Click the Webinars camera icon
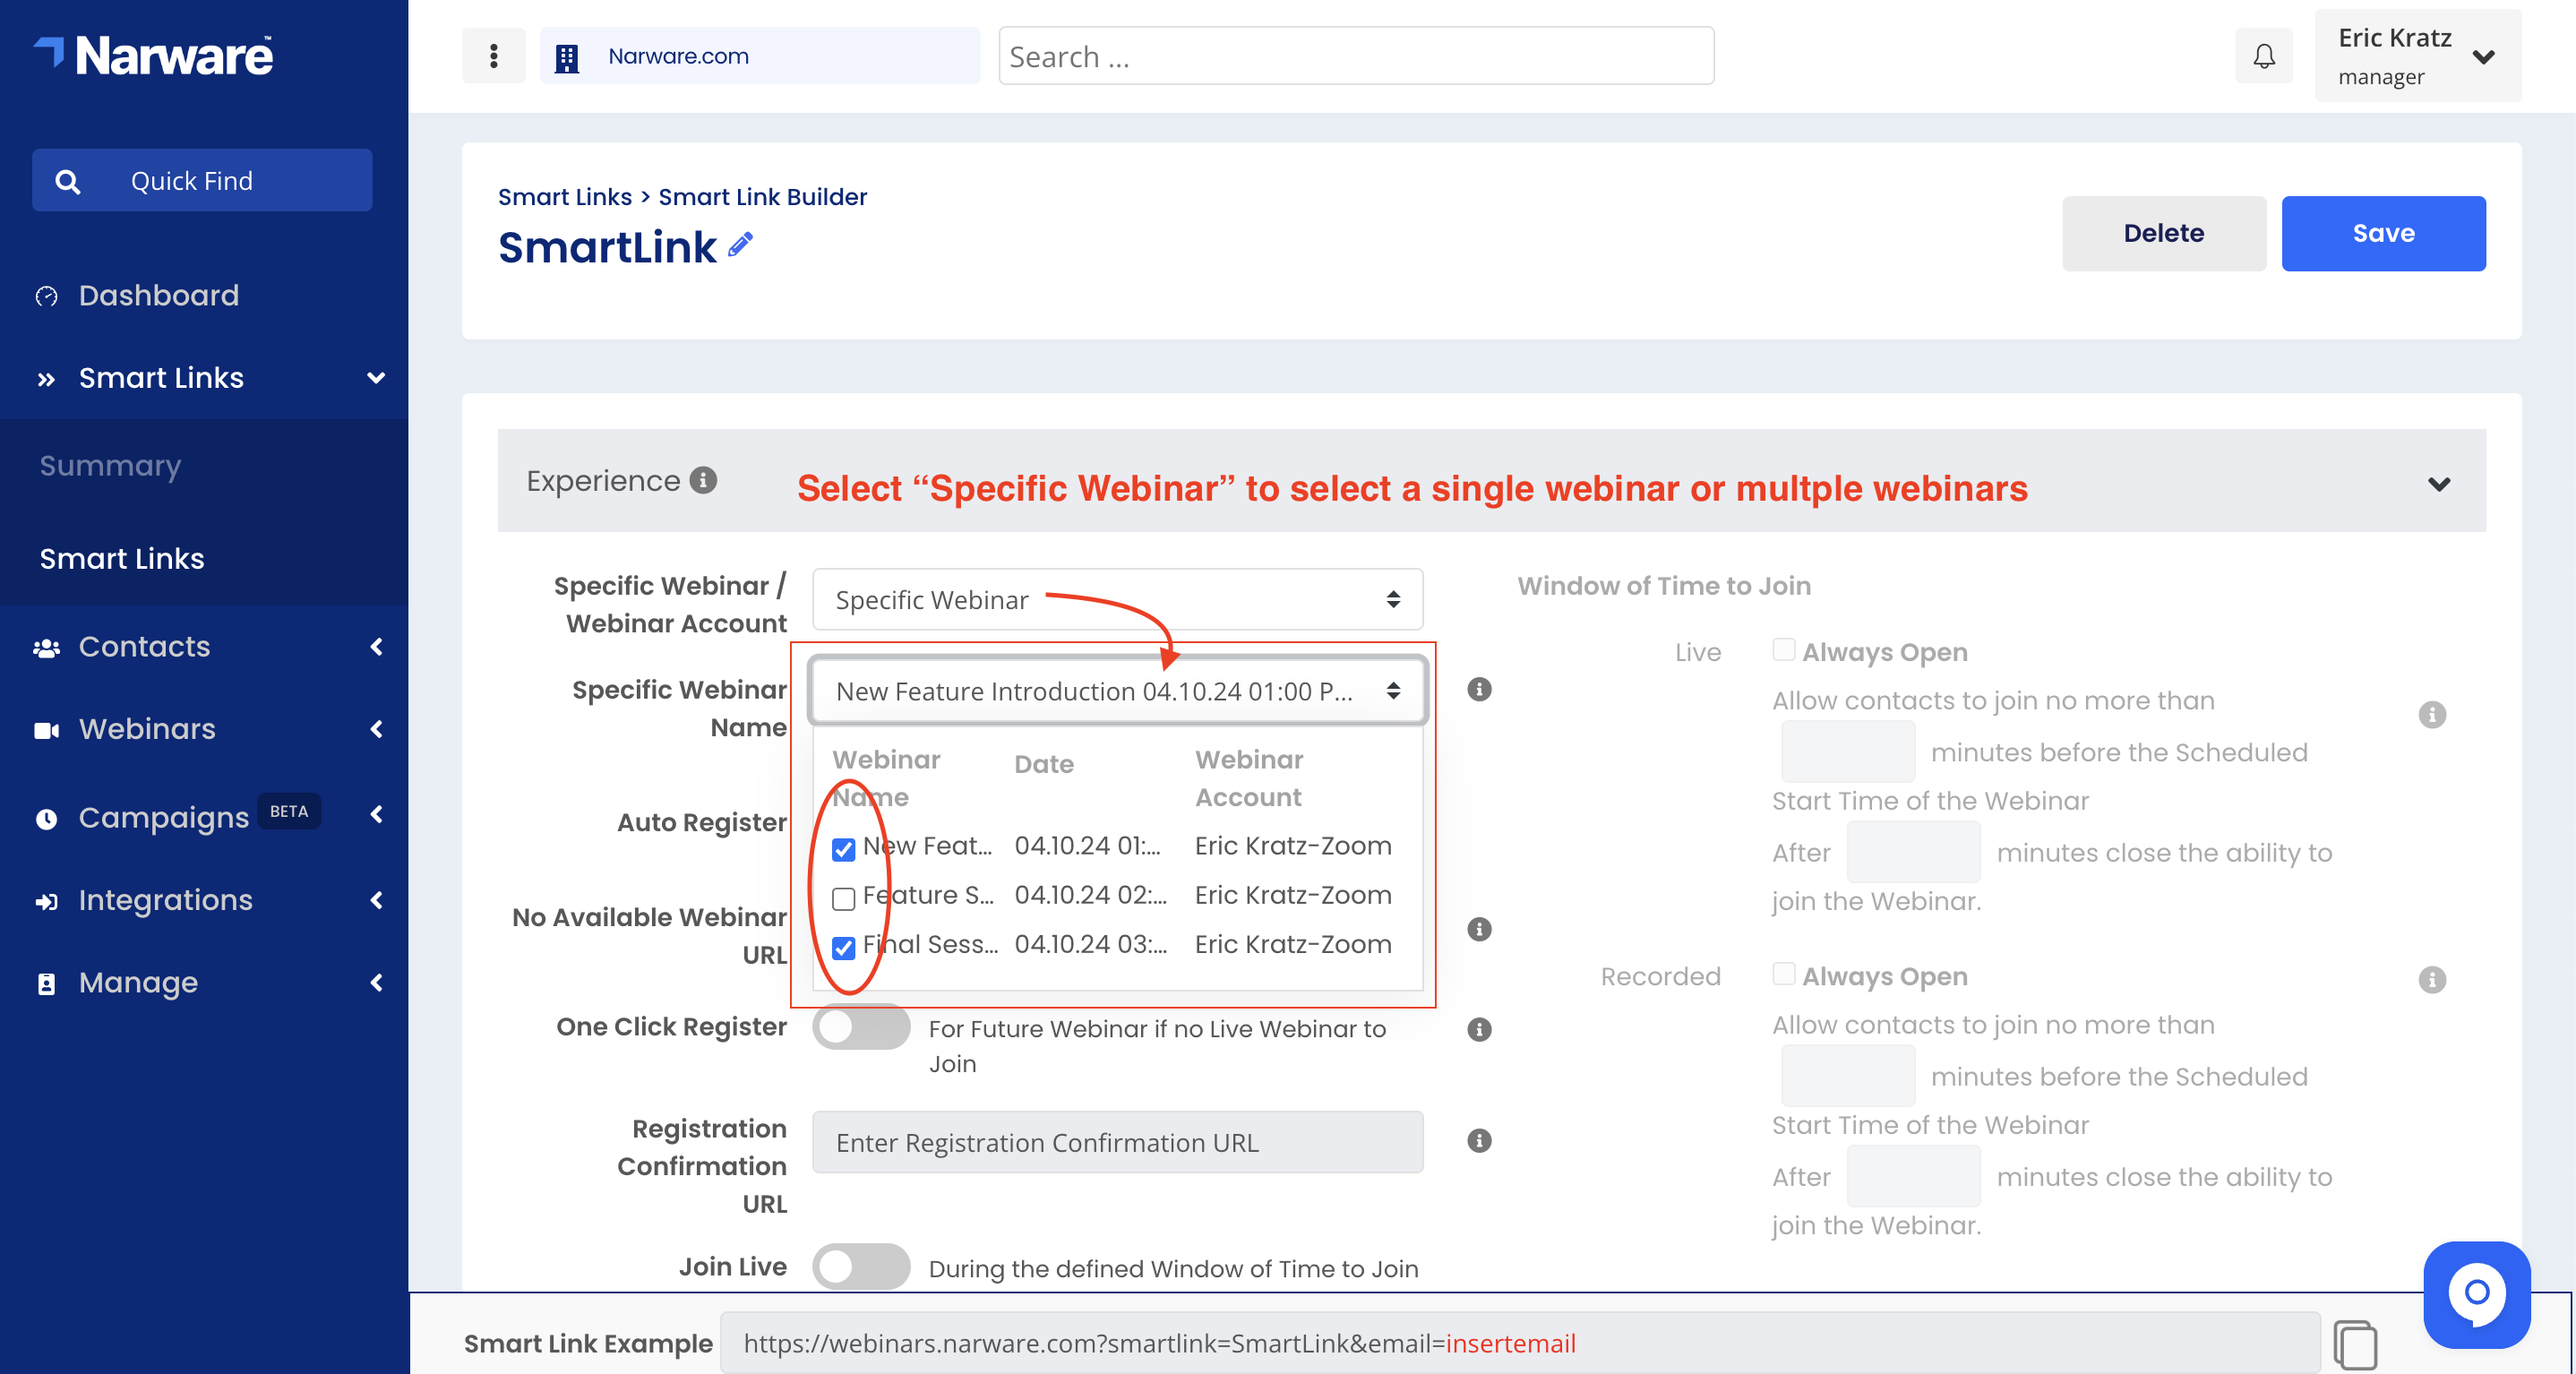 pos(46,730)
